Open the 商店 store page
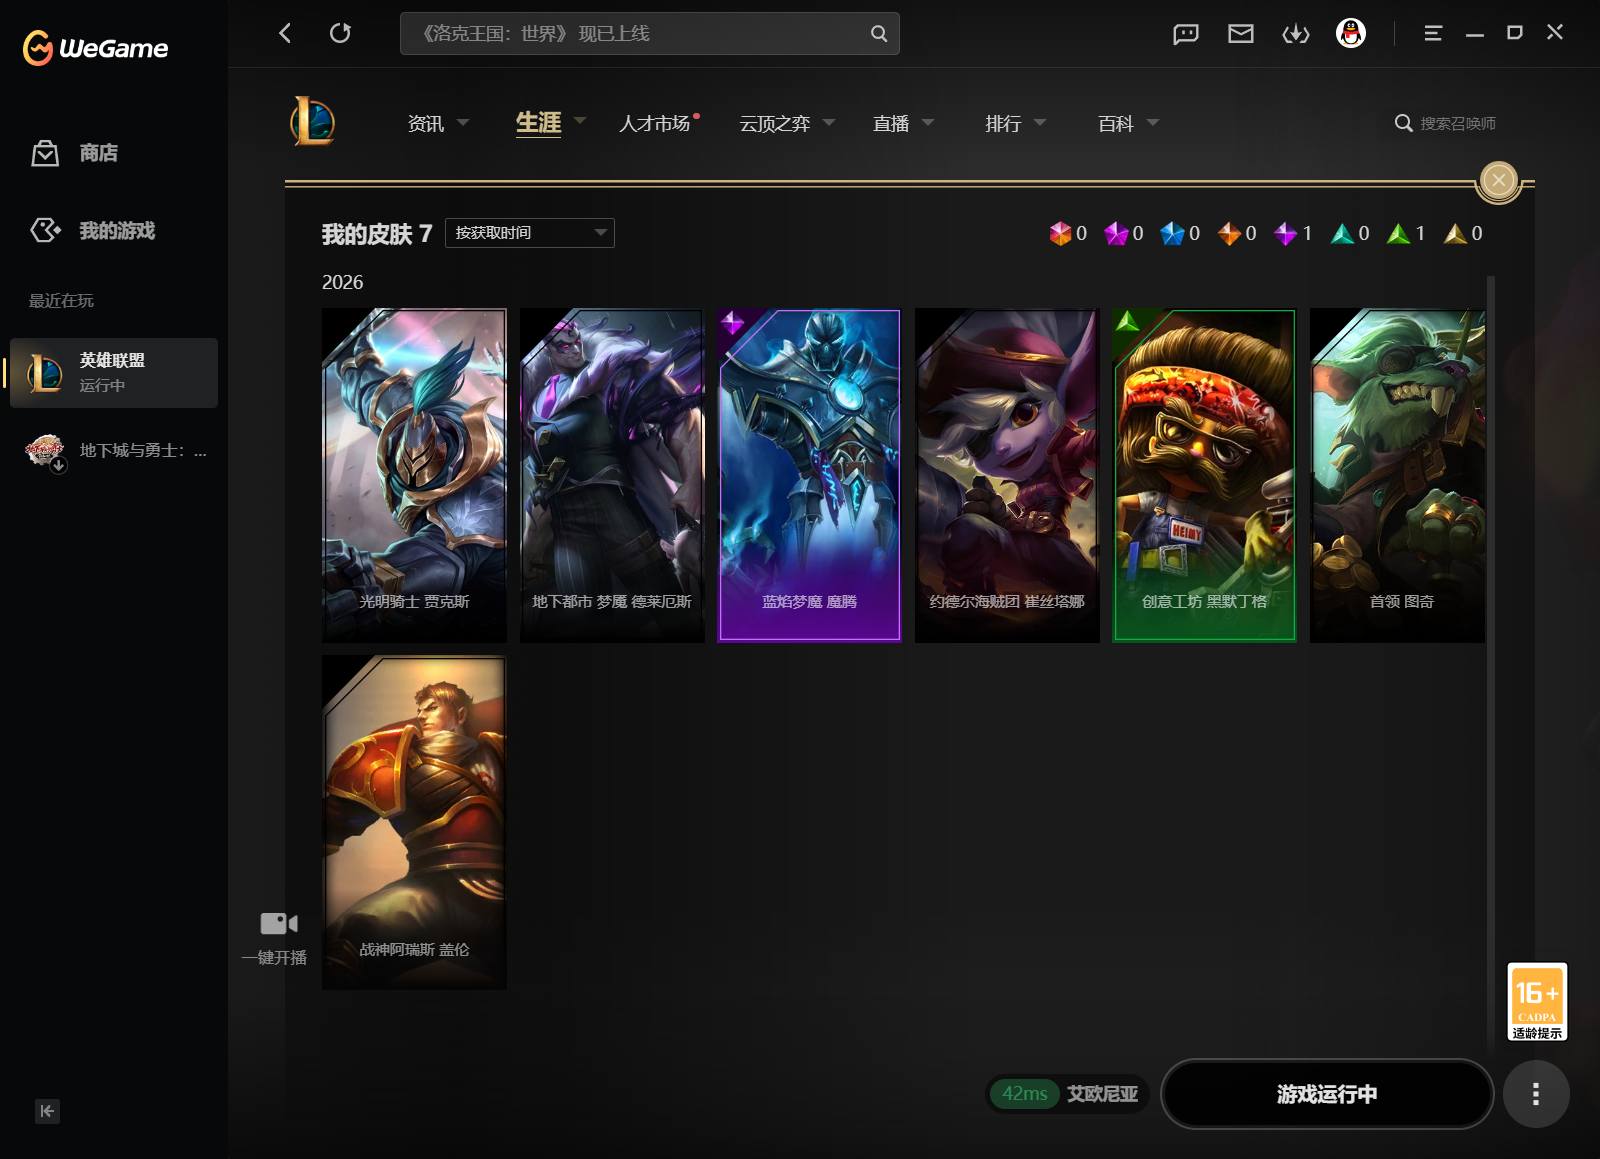Screen dimensions: 1600x1159 pyautogui.click(x=75, y=153)
